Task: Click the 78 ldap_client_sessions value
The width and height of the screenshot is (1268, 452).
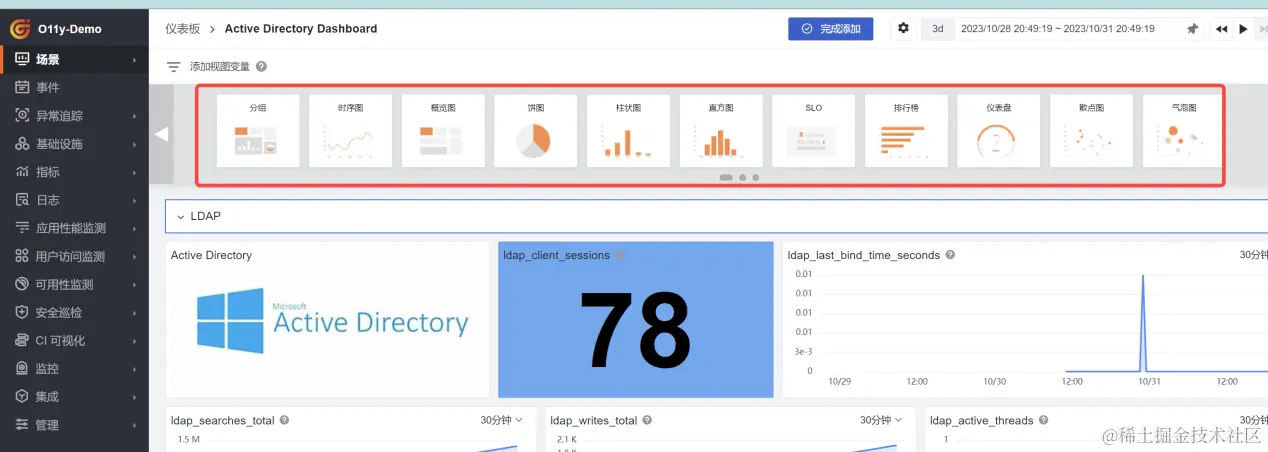Action: [636, 330]
